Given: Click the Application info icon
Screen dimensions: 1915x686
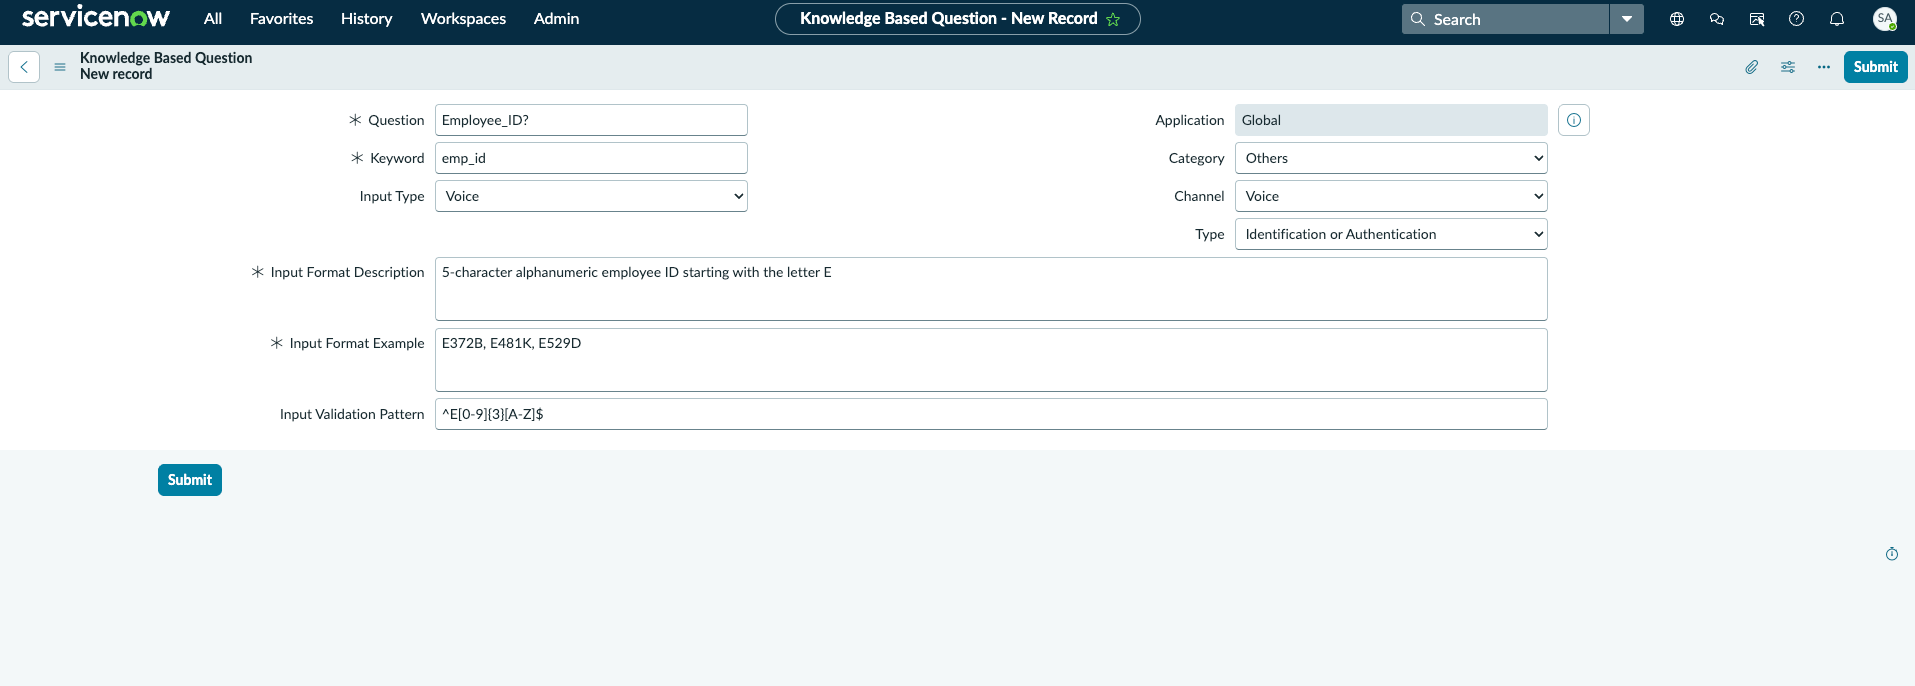Looking at the screenshot, I should point(1574,120).
